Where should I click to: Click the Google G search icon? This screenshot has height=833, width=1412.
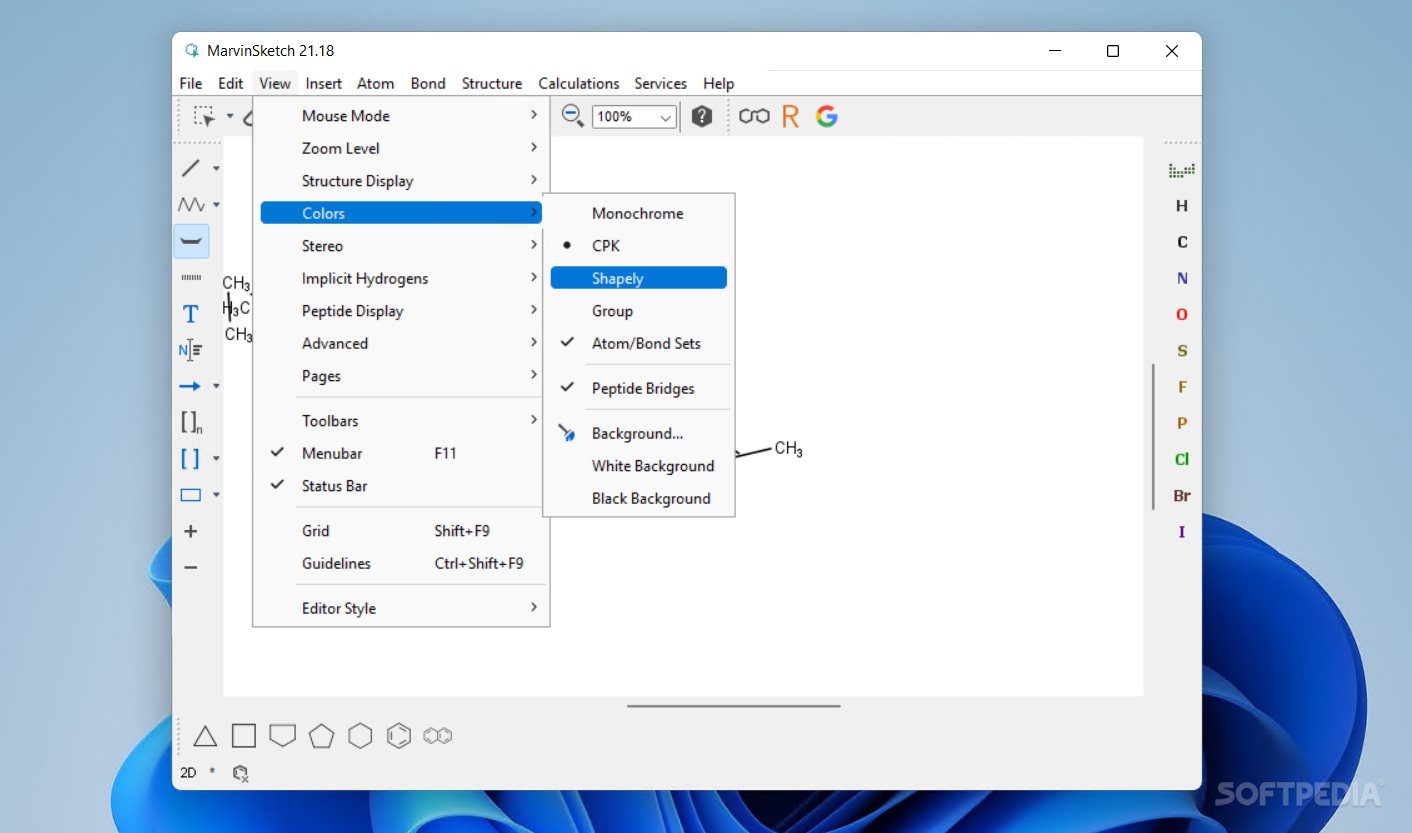tap(826, 116)
